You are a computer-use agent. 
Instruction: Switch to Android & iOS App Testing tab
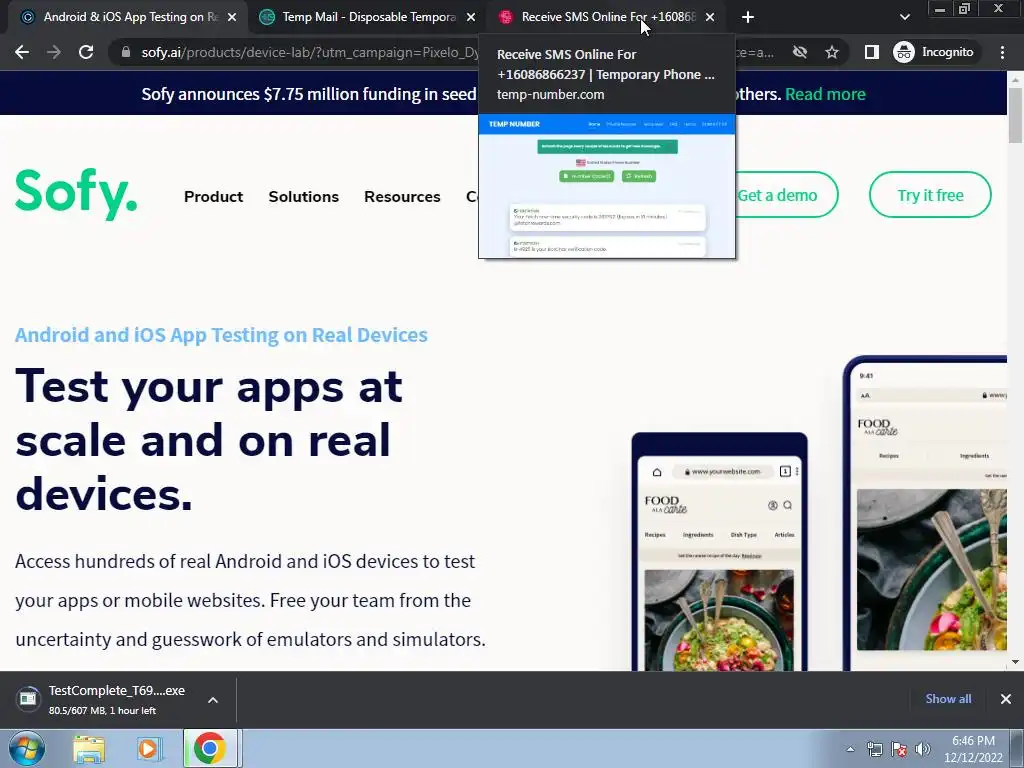click(x=128, y=17)
